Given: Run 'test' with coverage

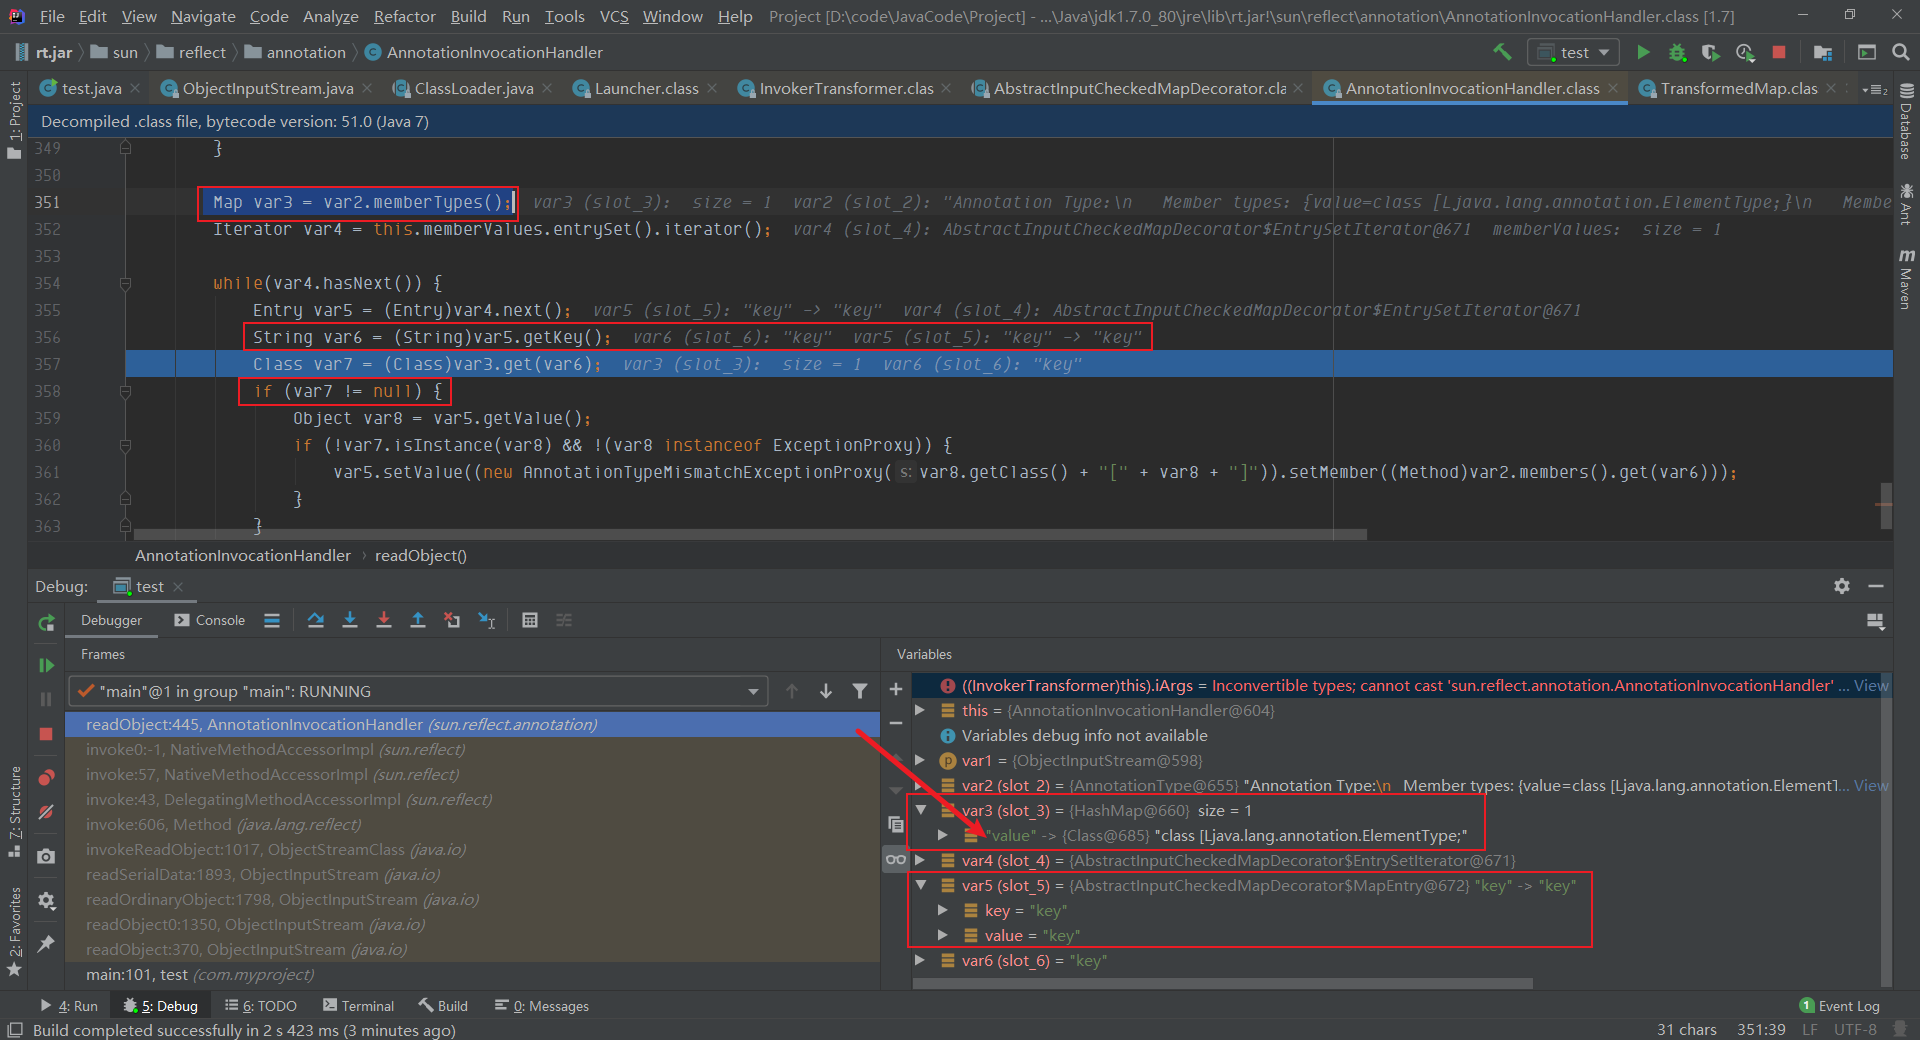Looking at the screenshot, I should [x=1711, y=52].
